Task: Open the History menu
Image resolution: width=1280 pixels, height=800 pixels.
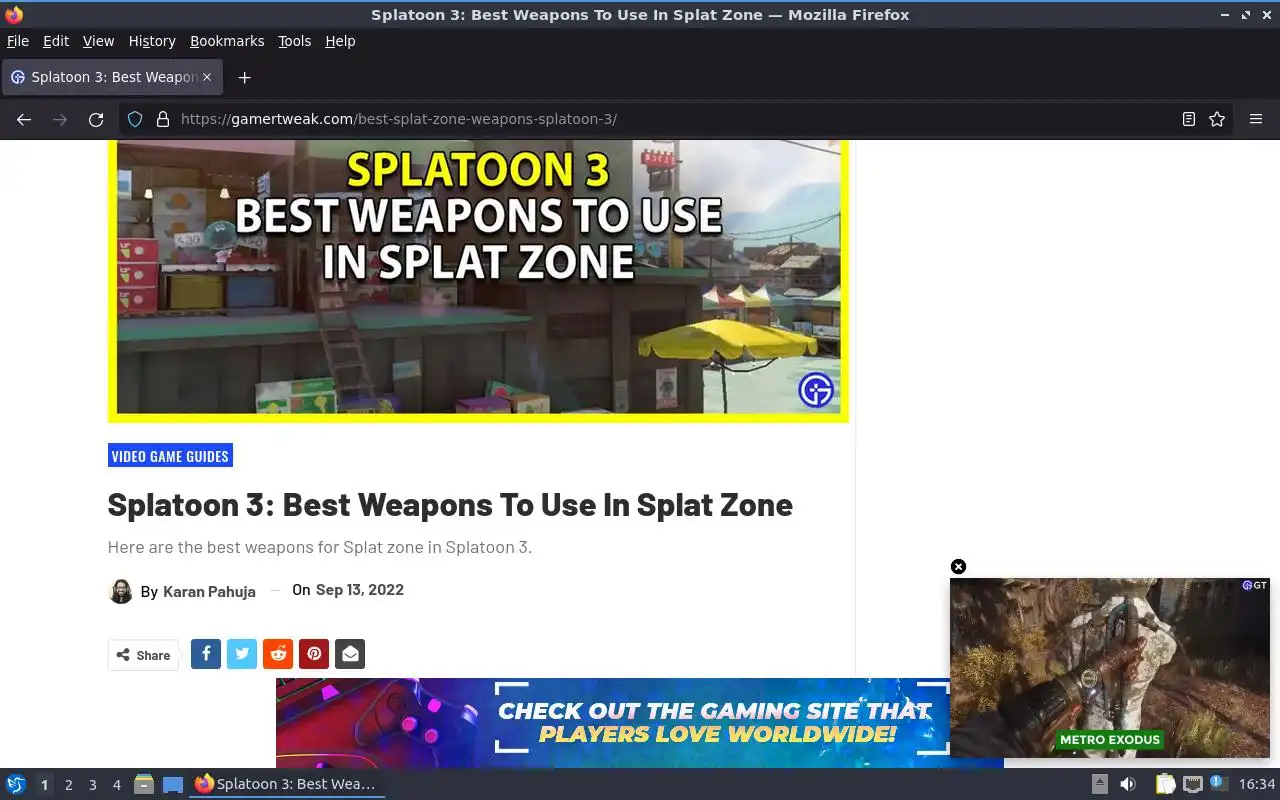Action: pyautogui.click(x=152, y=41)
